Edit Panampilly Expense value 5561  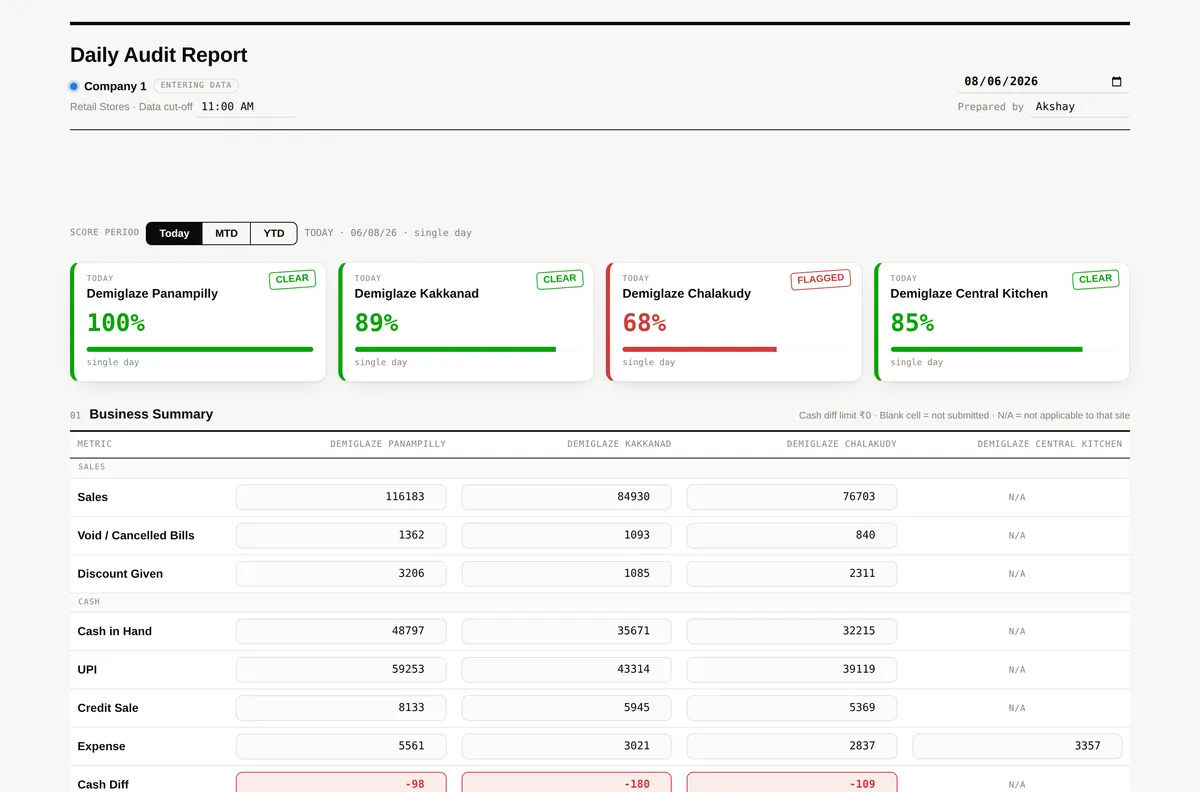point(341,746)
